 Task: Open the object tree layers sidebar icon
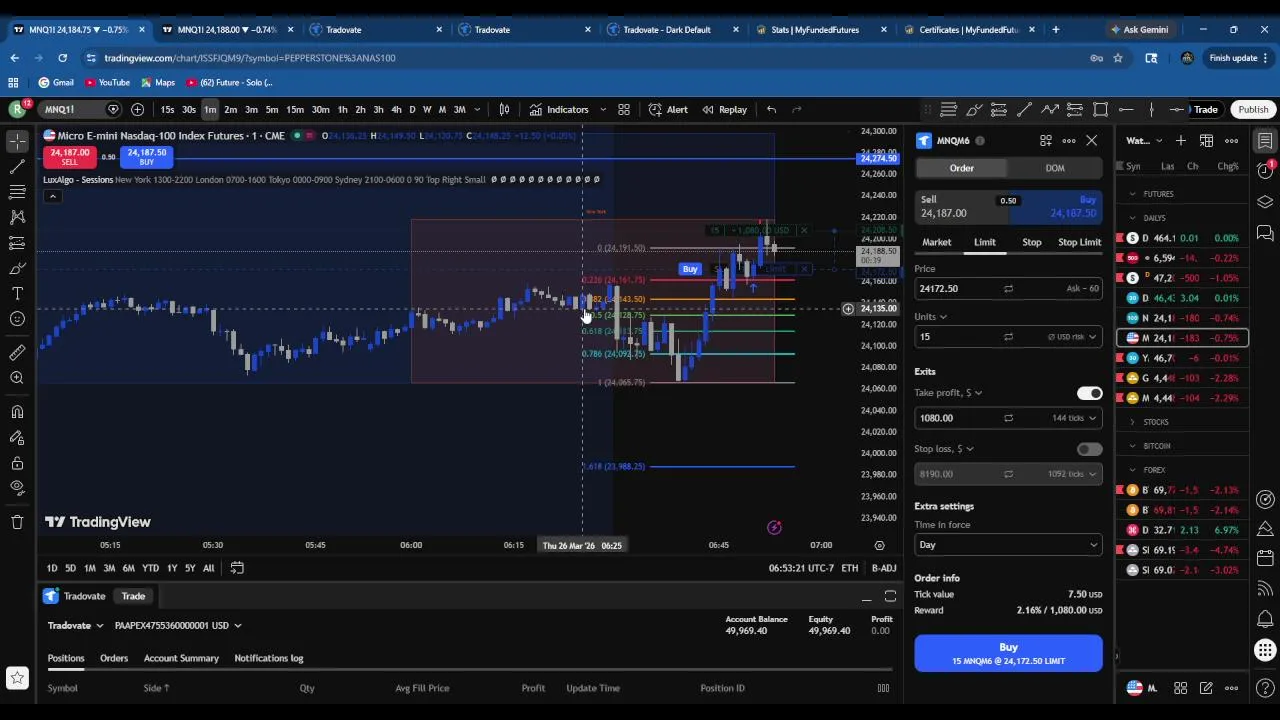click(x=1265, y=203)
